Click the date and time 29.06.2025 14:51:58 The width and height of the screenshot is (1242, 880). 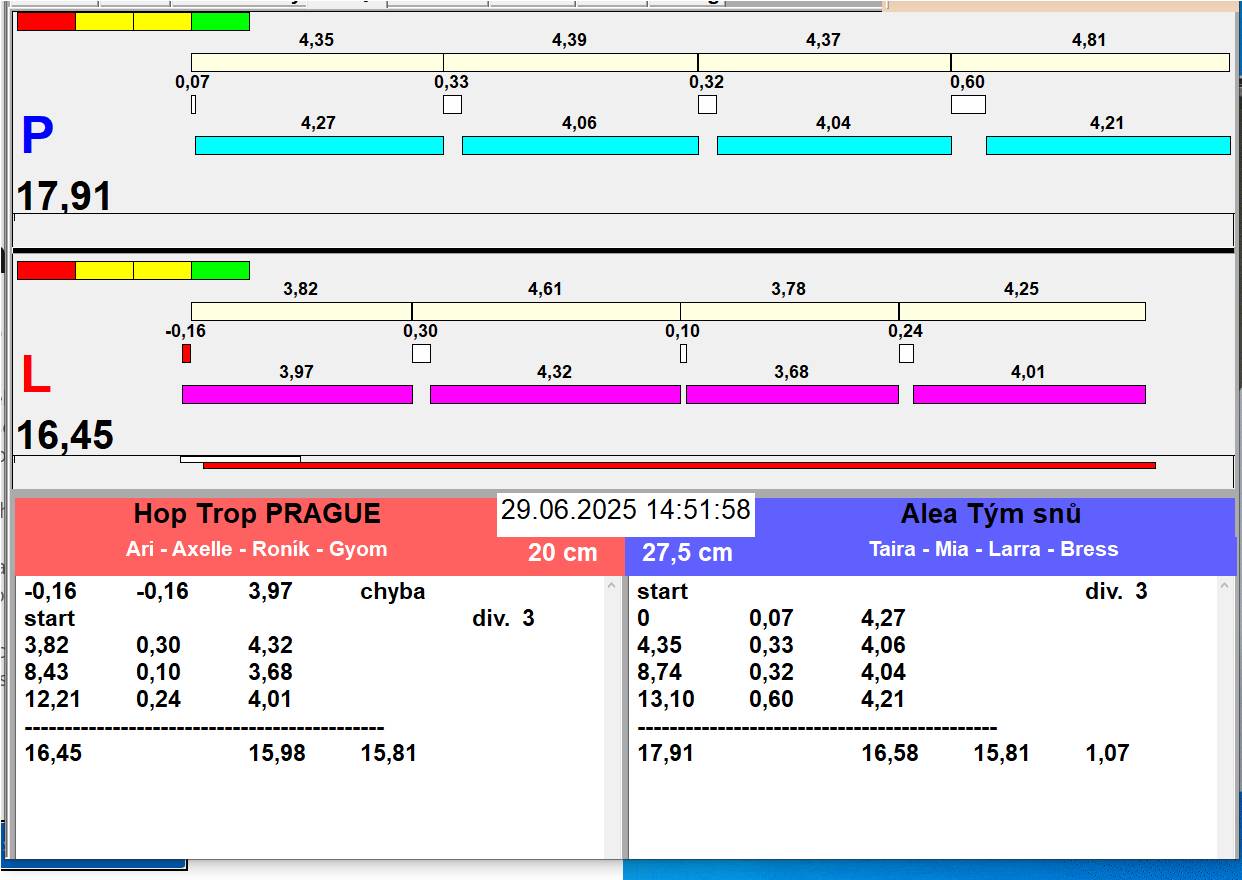626,510
